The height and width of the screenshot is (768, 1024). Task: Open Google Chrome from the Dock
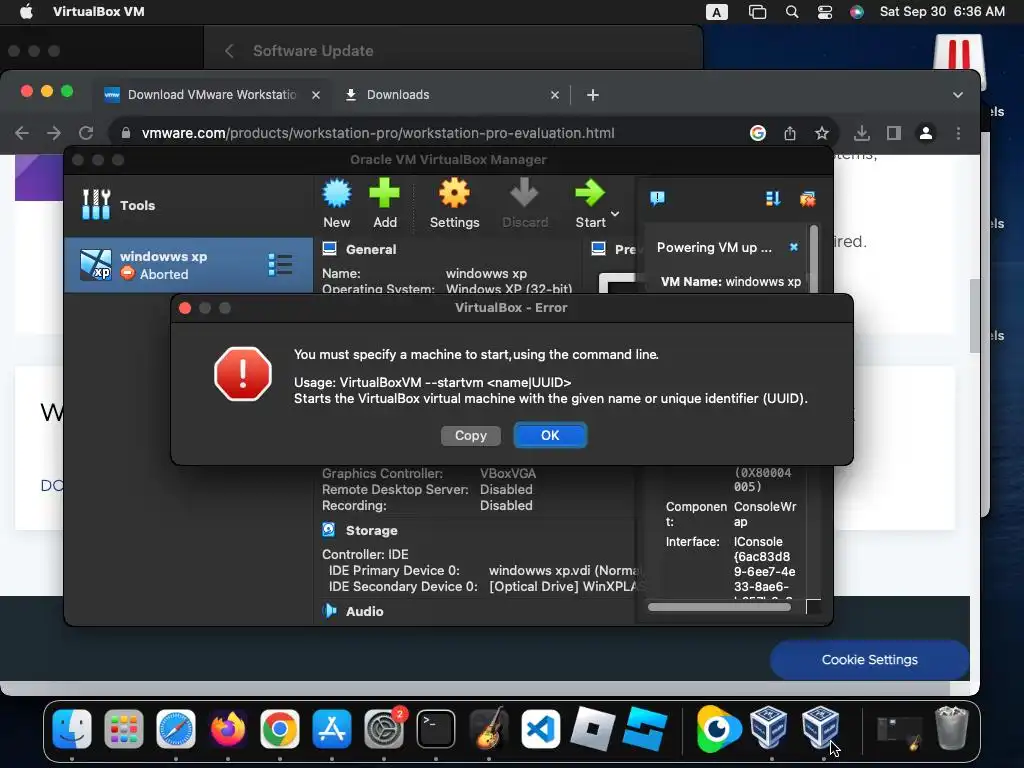pos(280,729)
